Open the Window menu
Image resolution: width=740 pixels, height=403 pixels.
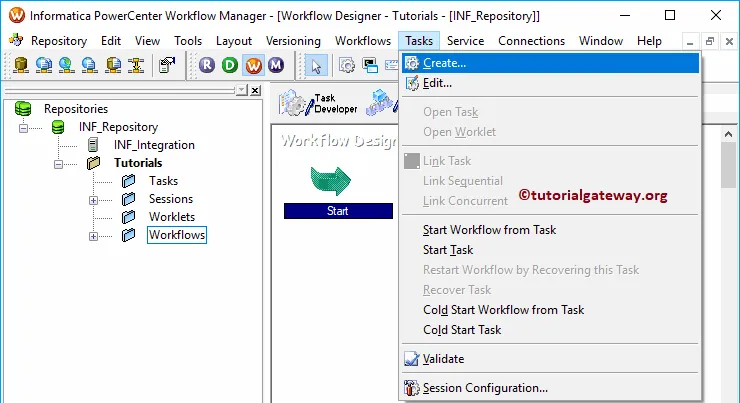[x=601, y=41]
